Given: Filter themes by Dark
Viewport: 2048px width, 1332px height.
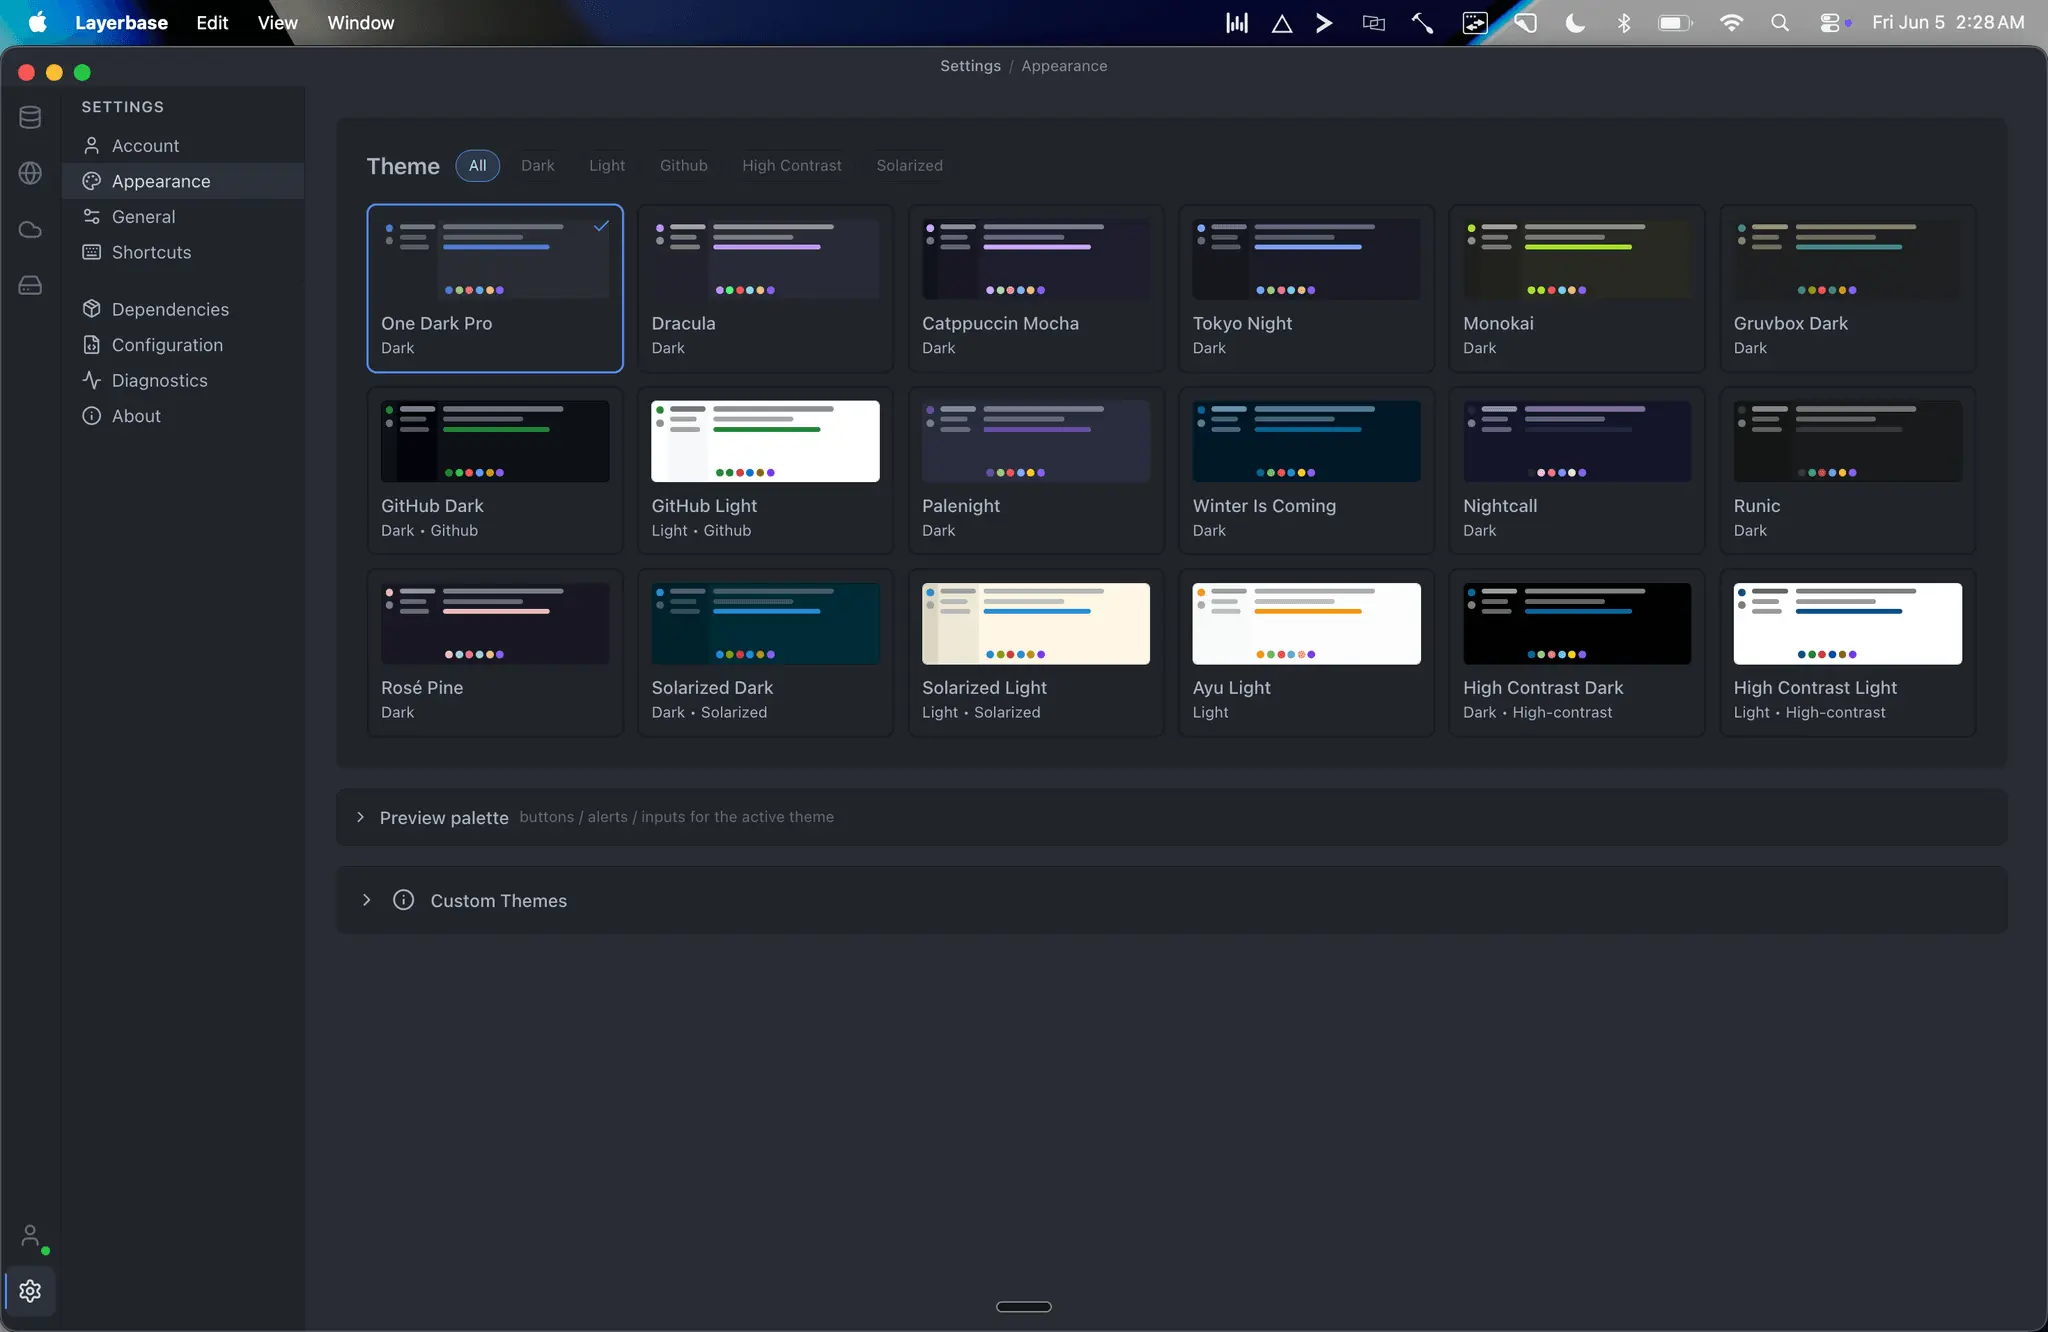Looking at the screenshot, I should pos(538,166).
